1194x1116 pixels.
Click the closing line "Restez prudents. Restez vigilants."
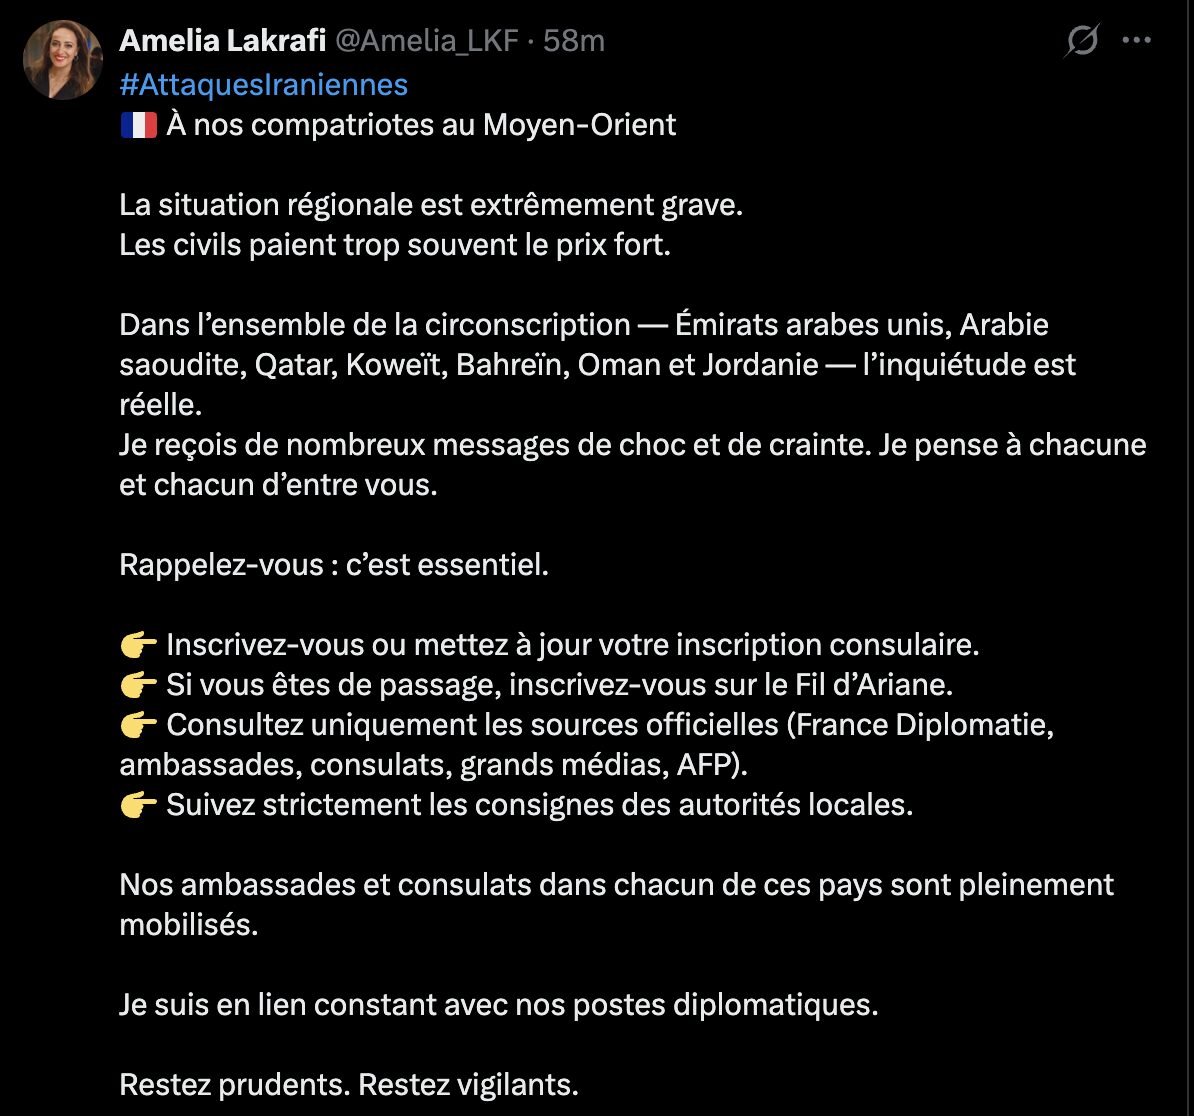[349, 1085]
